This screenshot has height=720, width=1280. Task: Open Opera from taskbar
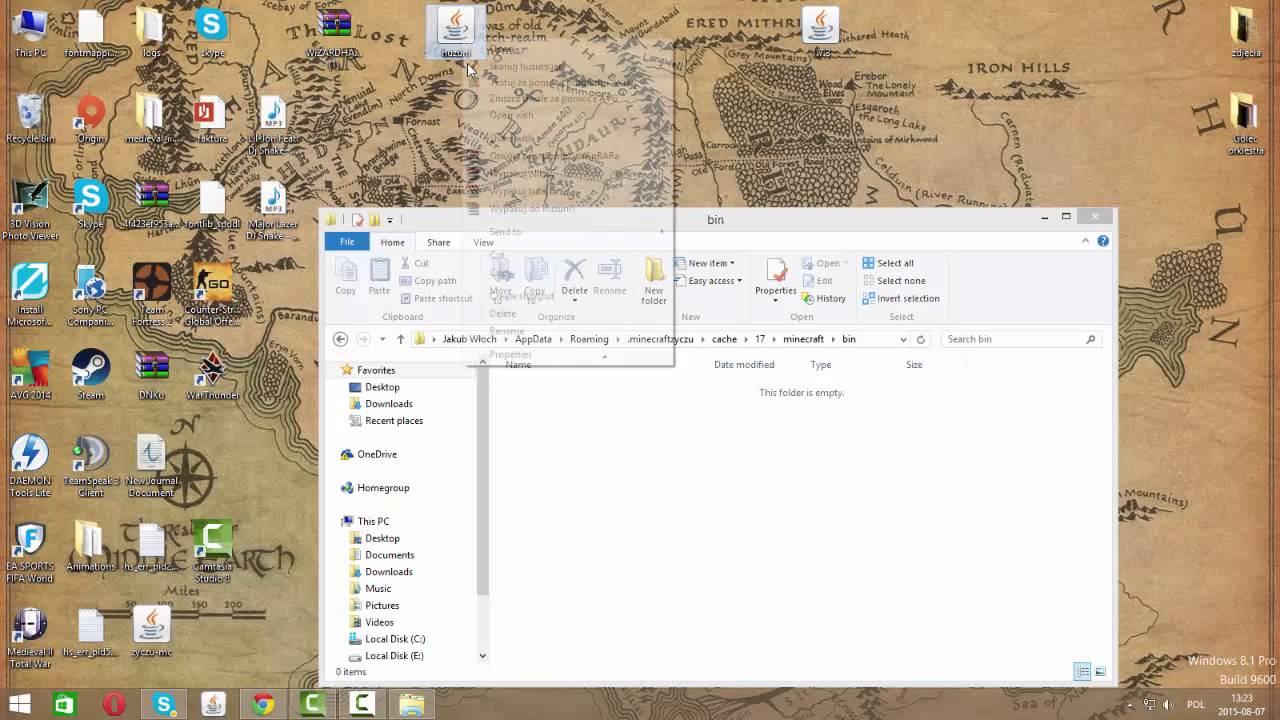tap(114, 705)
